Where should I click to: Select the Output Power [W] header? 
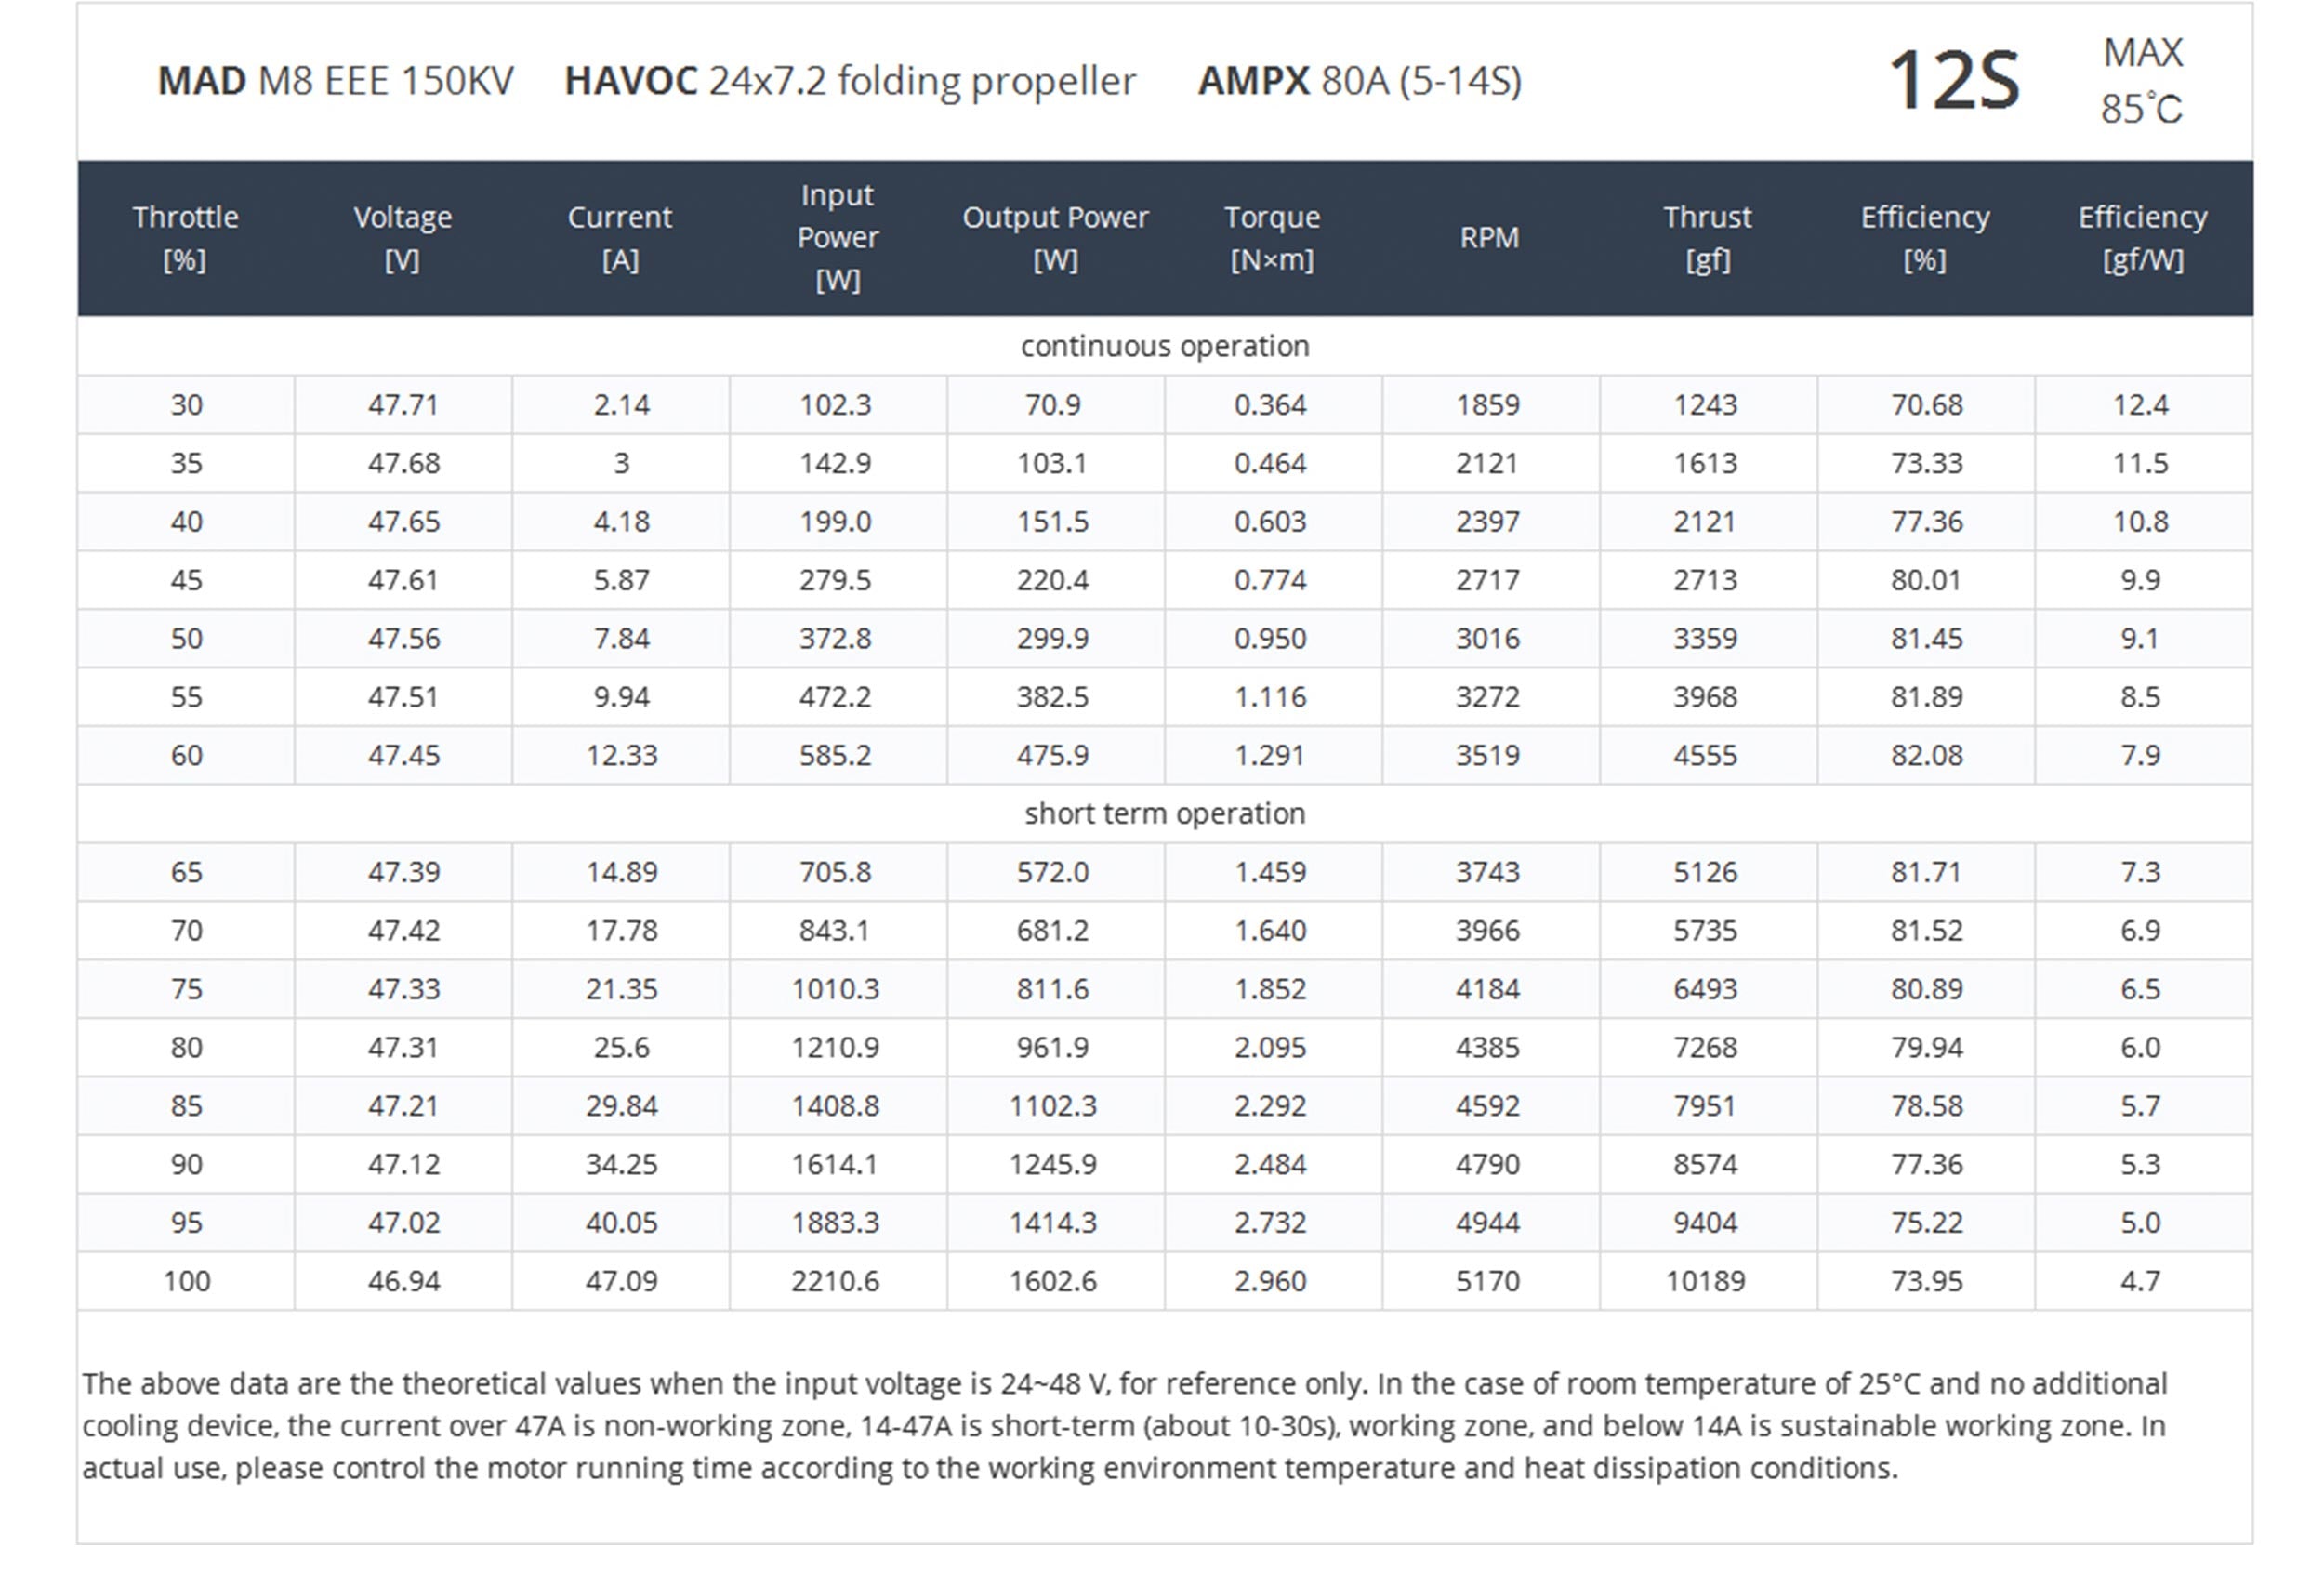[x=1055, y=238]
